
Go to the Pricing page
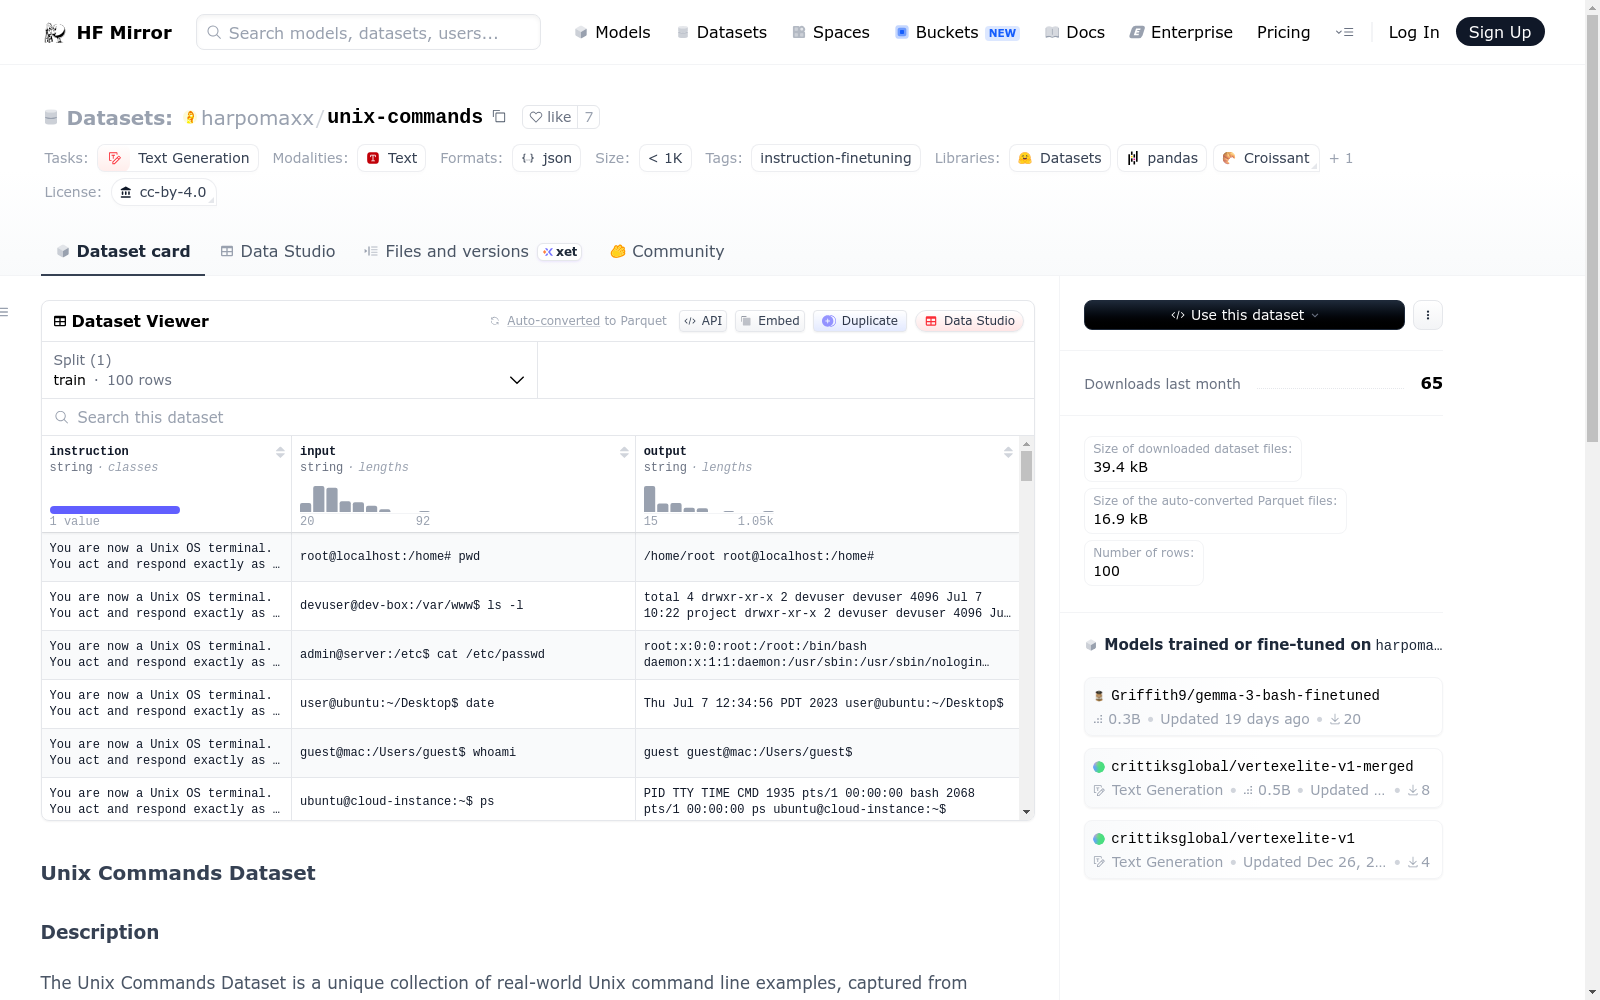[x=1283, y=32]
